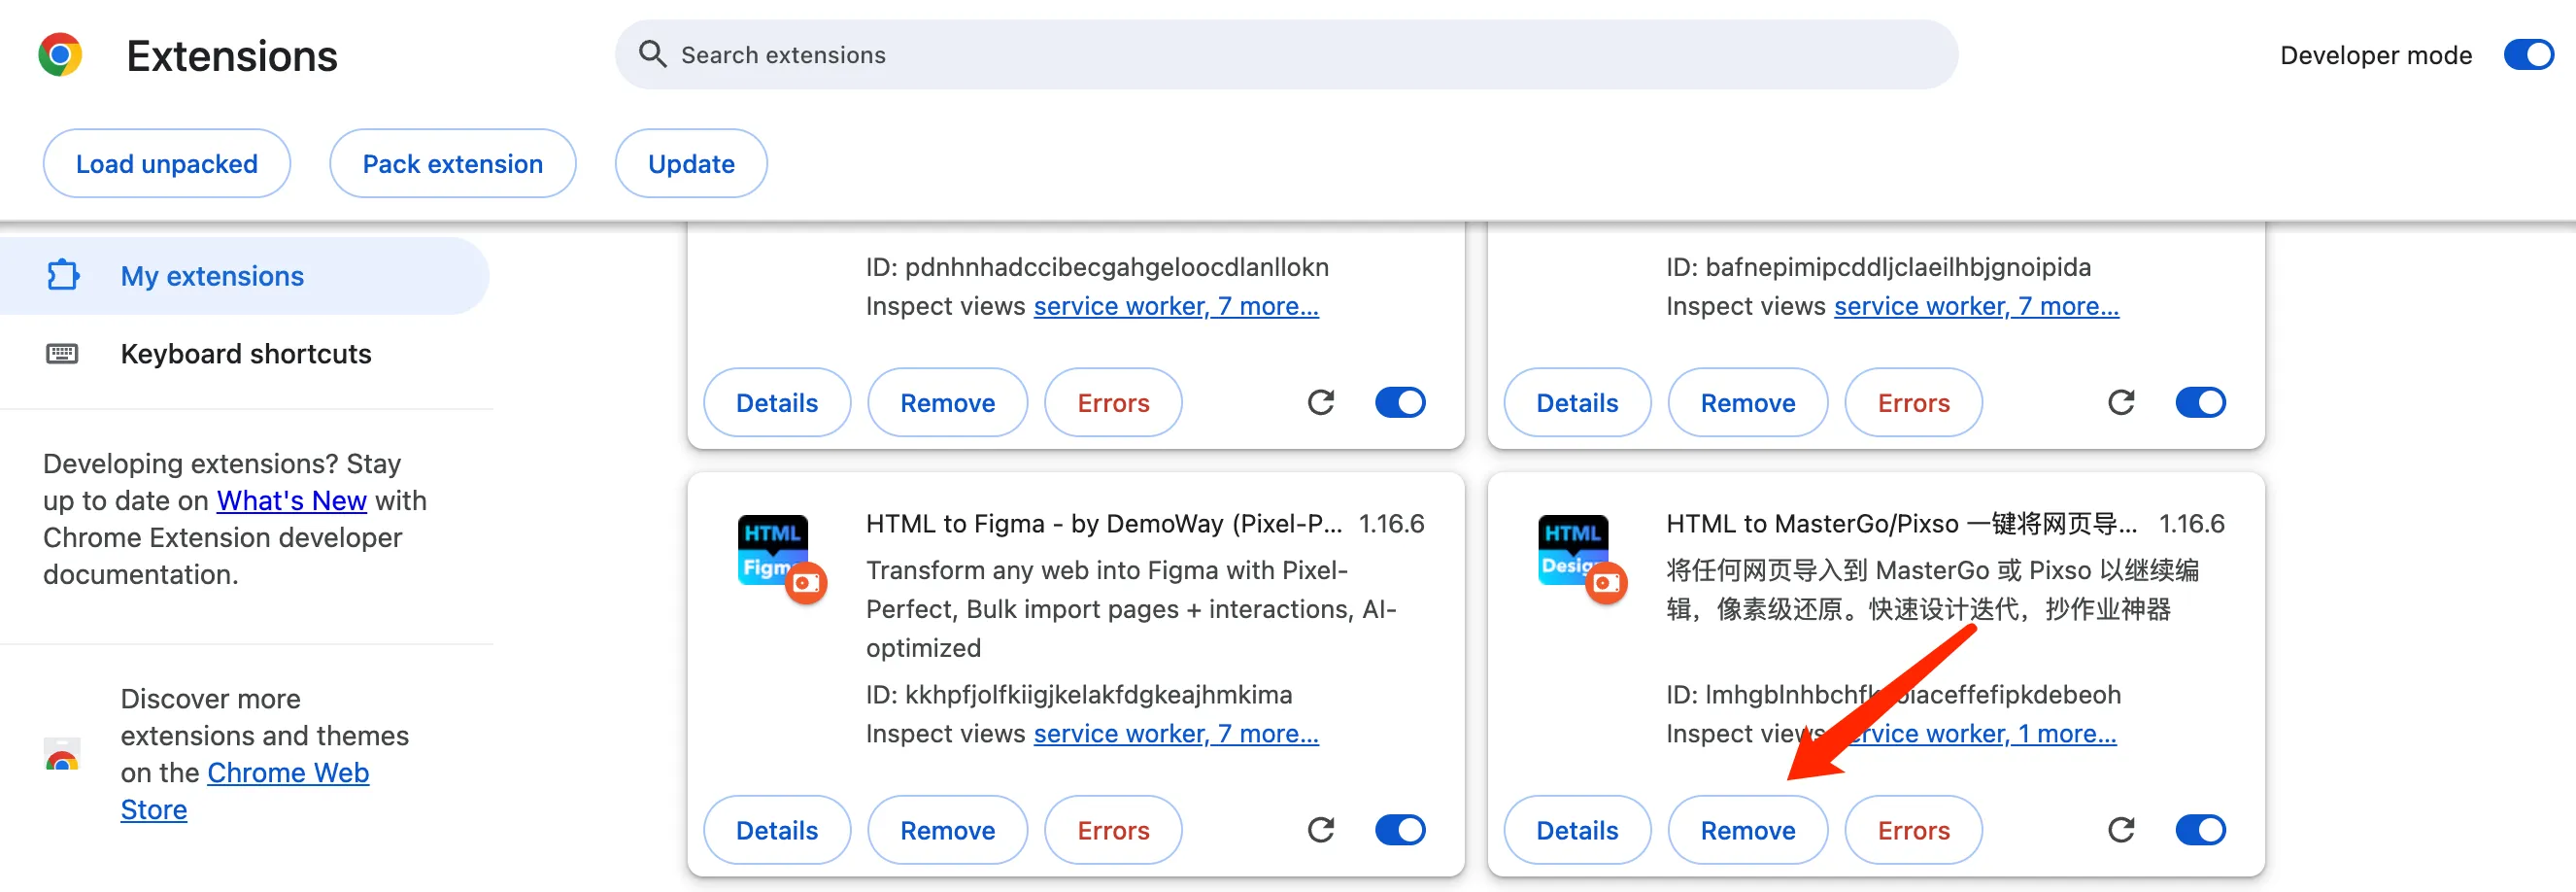
Task: Reload the HTML to MasterGo/Pixso extension
Action: tap(2121, 829)
